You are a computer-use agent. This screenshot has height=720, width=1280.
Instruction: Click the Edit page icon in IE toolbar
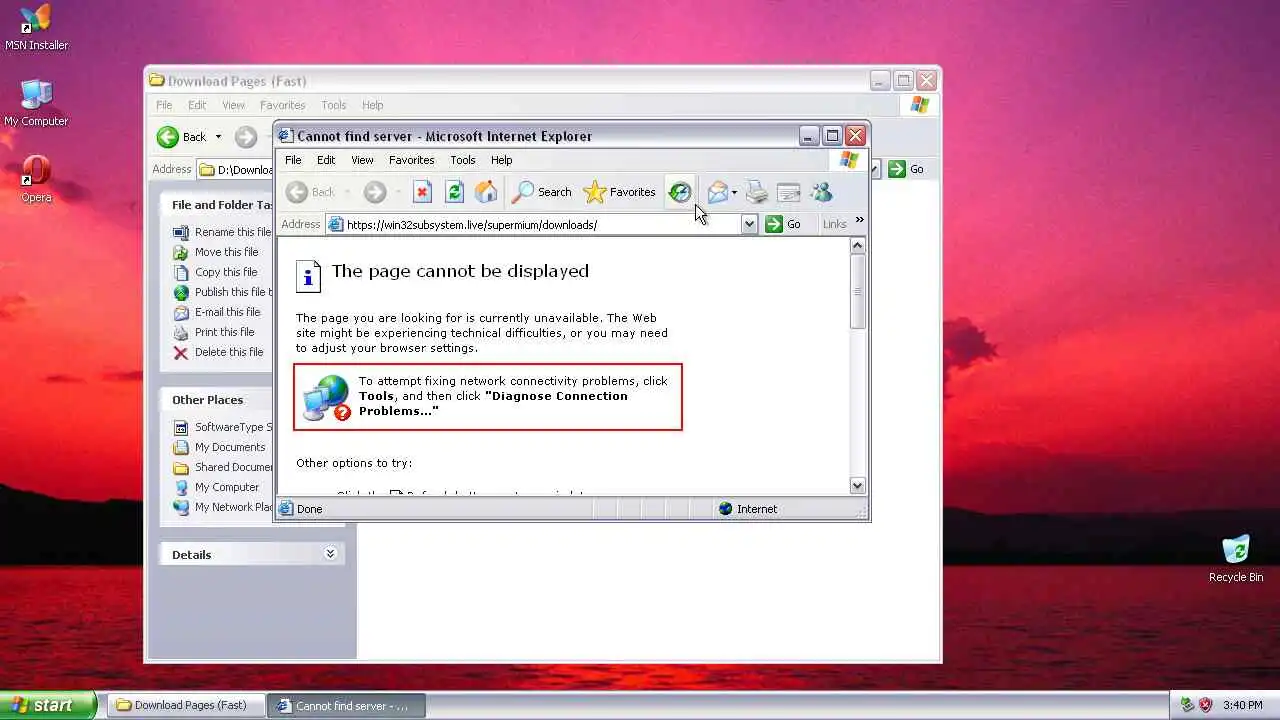coord(789,192)
